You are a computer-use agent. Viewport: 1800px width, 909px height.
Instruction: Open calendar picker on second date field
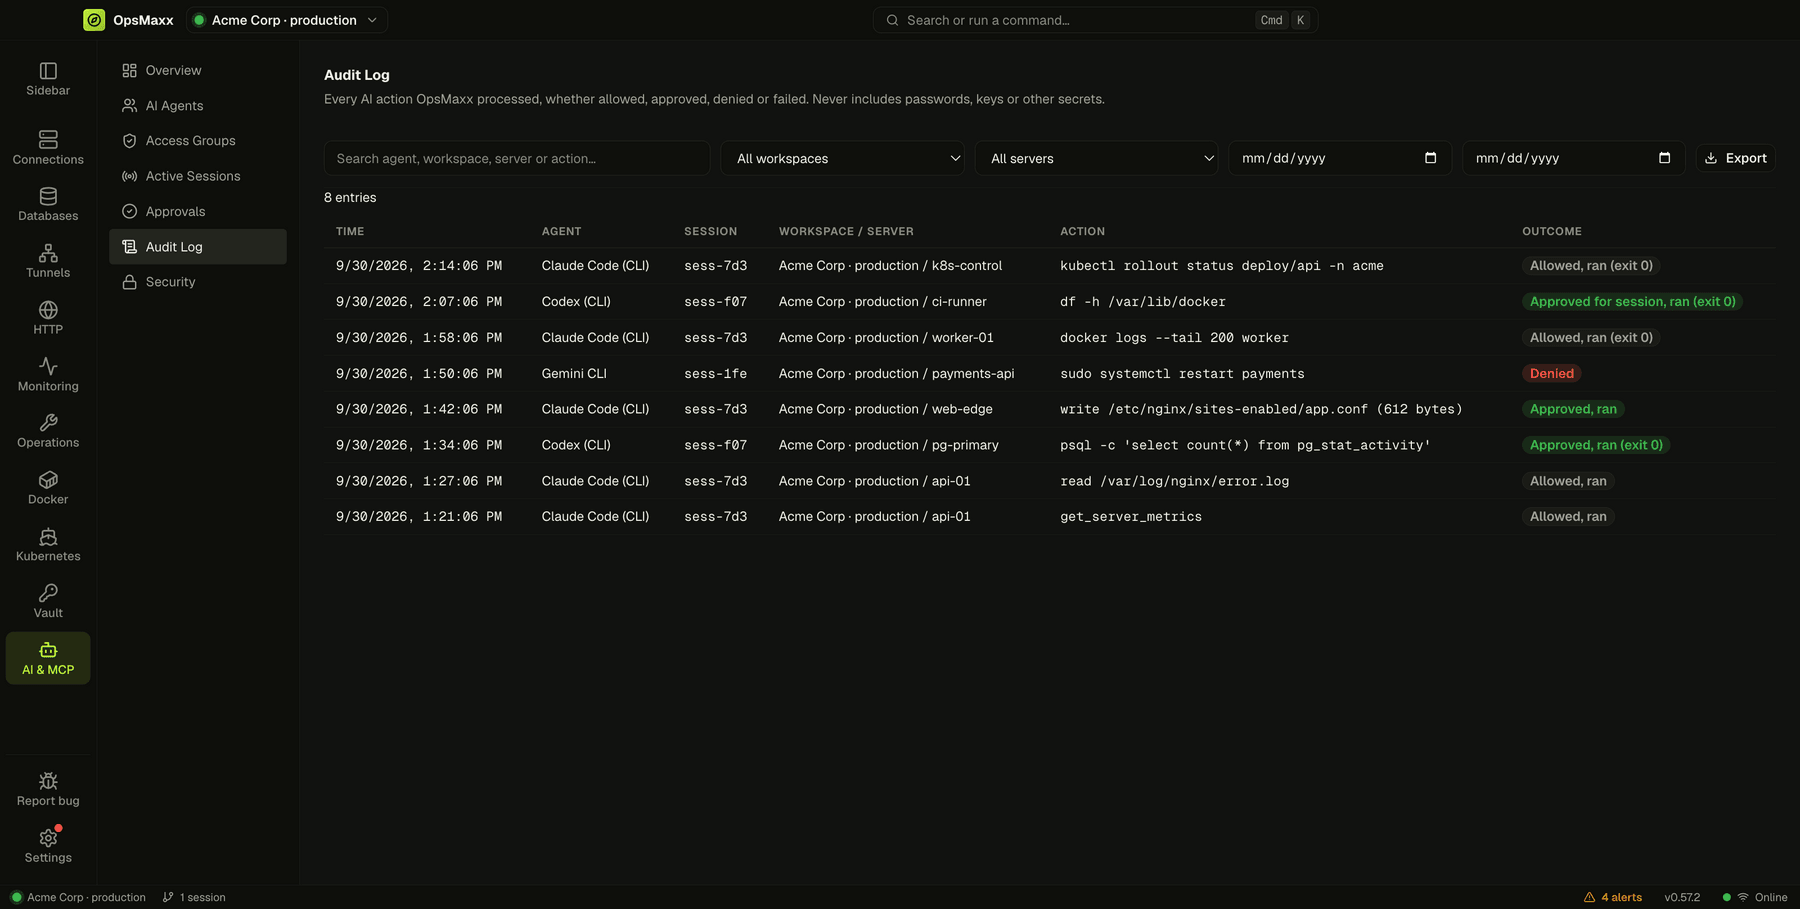[x=1664, y=158]
